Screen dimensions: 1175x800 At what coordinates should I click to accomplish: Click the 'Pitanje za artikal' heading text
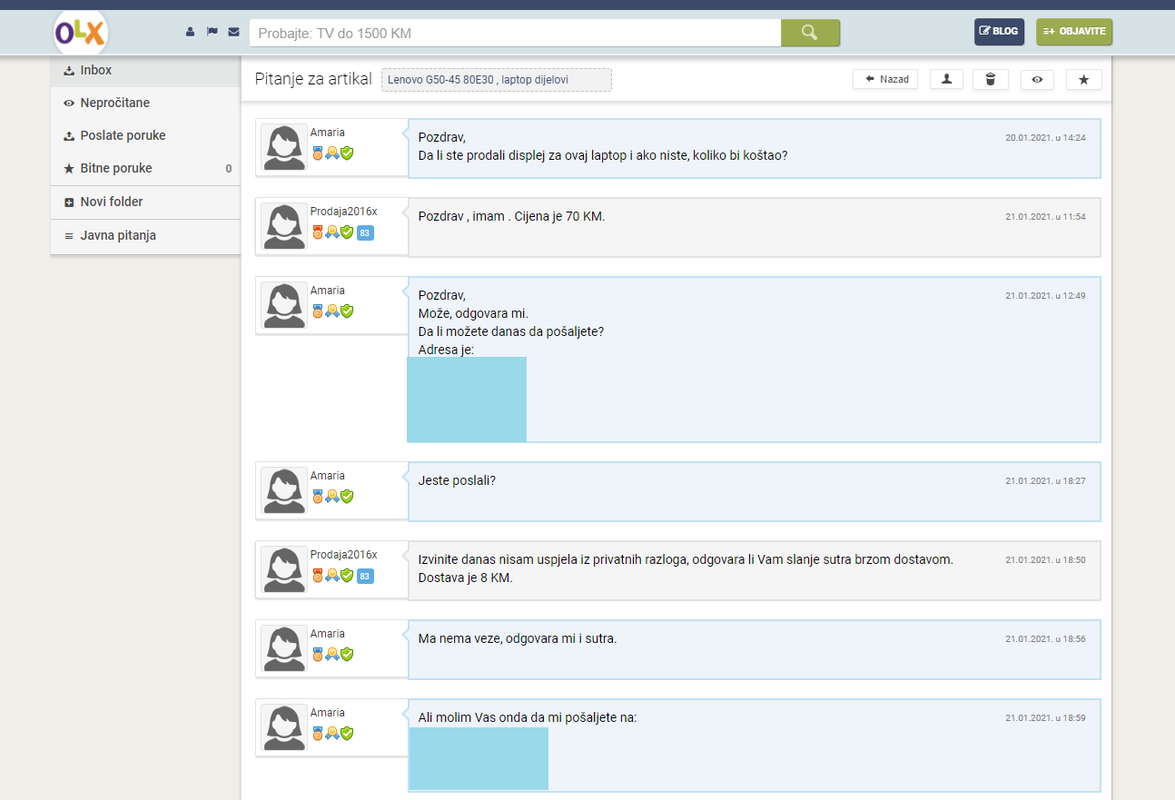point(313,79)
